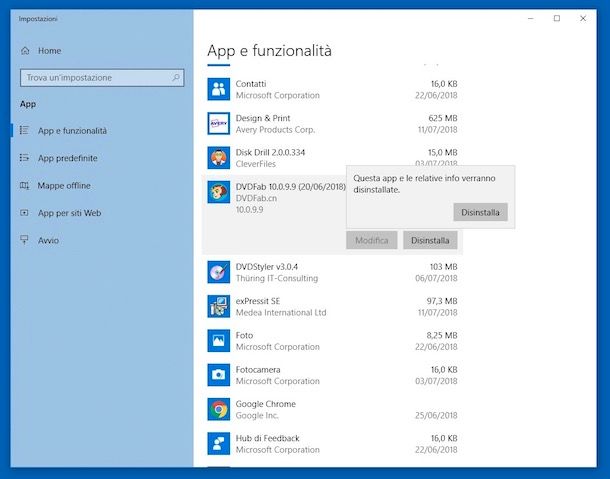
Task: Click the Disk Drill app icon
Action: pos(219,158)
